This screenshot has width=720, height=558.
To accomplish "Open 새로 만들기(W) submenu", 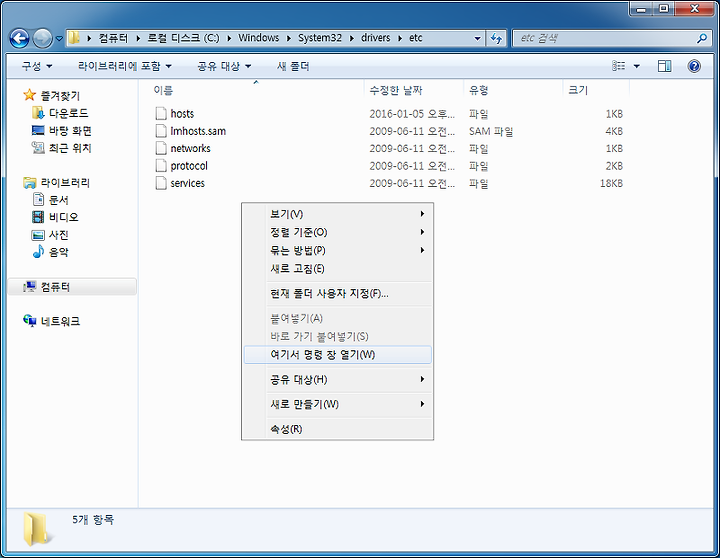I will (338, 404).
